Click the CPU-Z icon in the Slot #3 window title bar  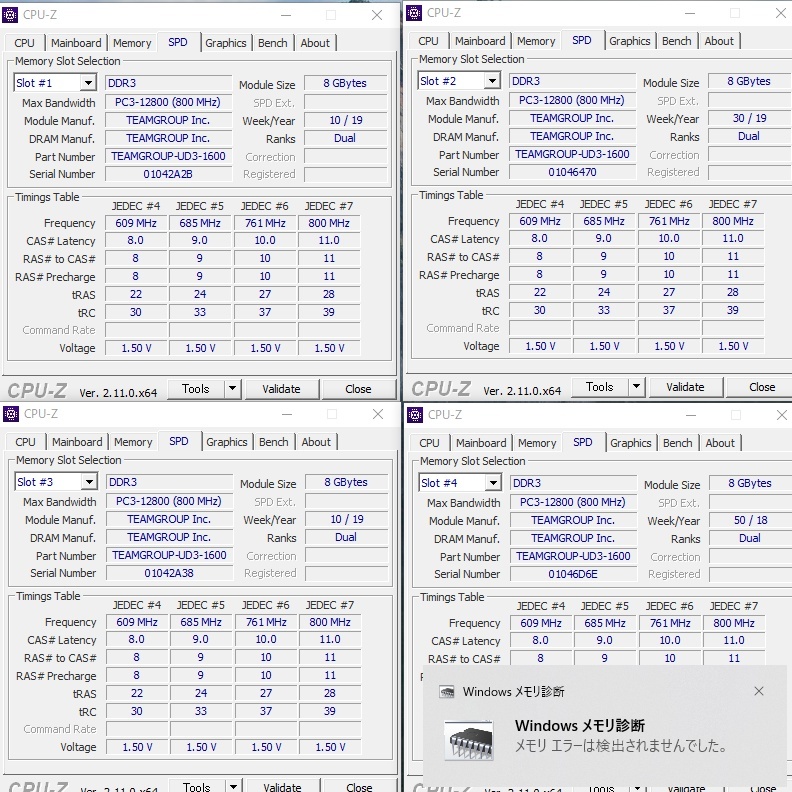click(11, 414)
